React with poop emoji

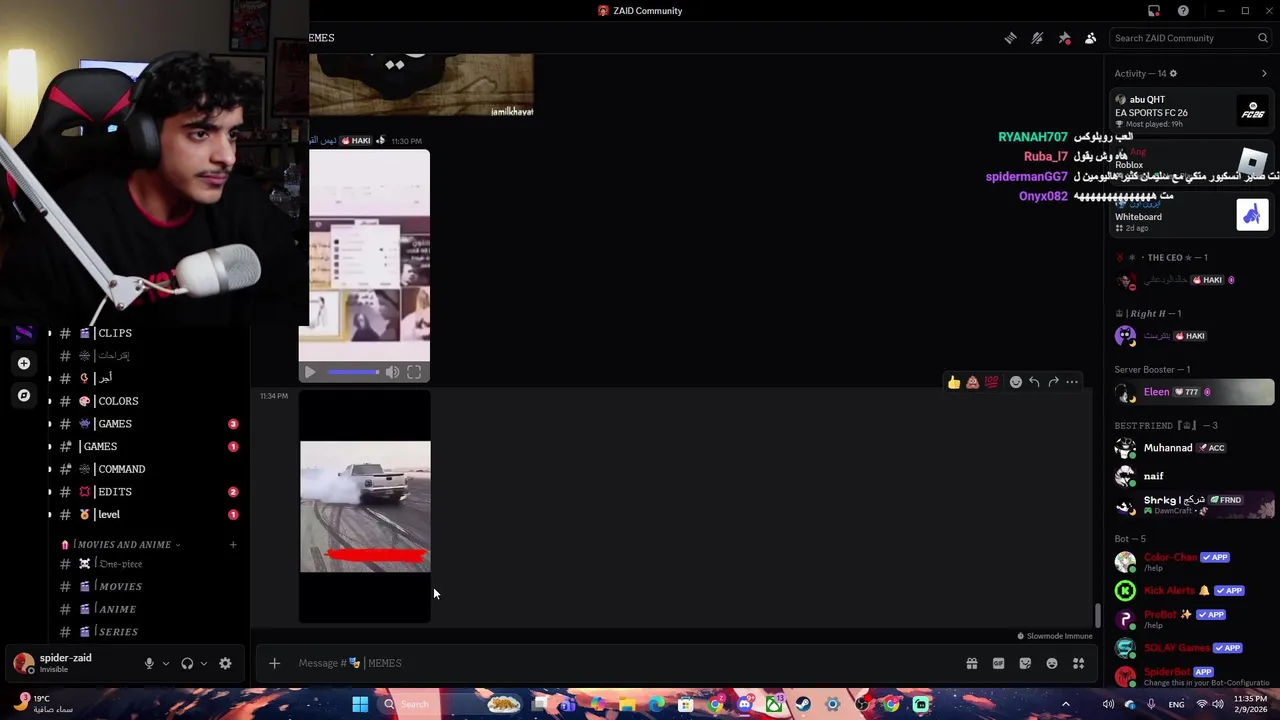[972, 382]
